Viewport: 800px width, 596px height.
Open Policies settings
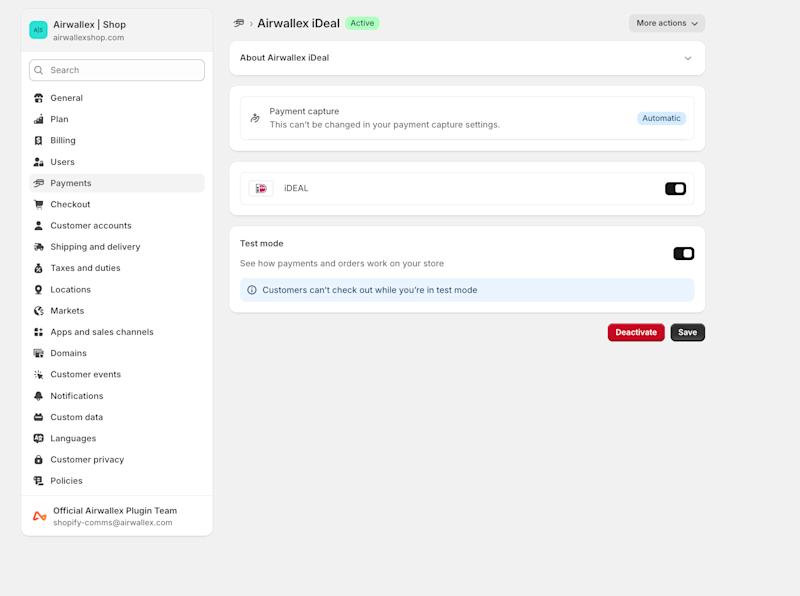(x=117, y=481)
